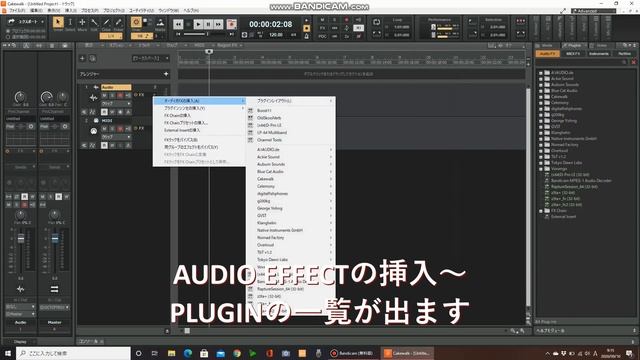Pause the transport
The width and height of the screenshot is (640, 360).
point(208,24)
